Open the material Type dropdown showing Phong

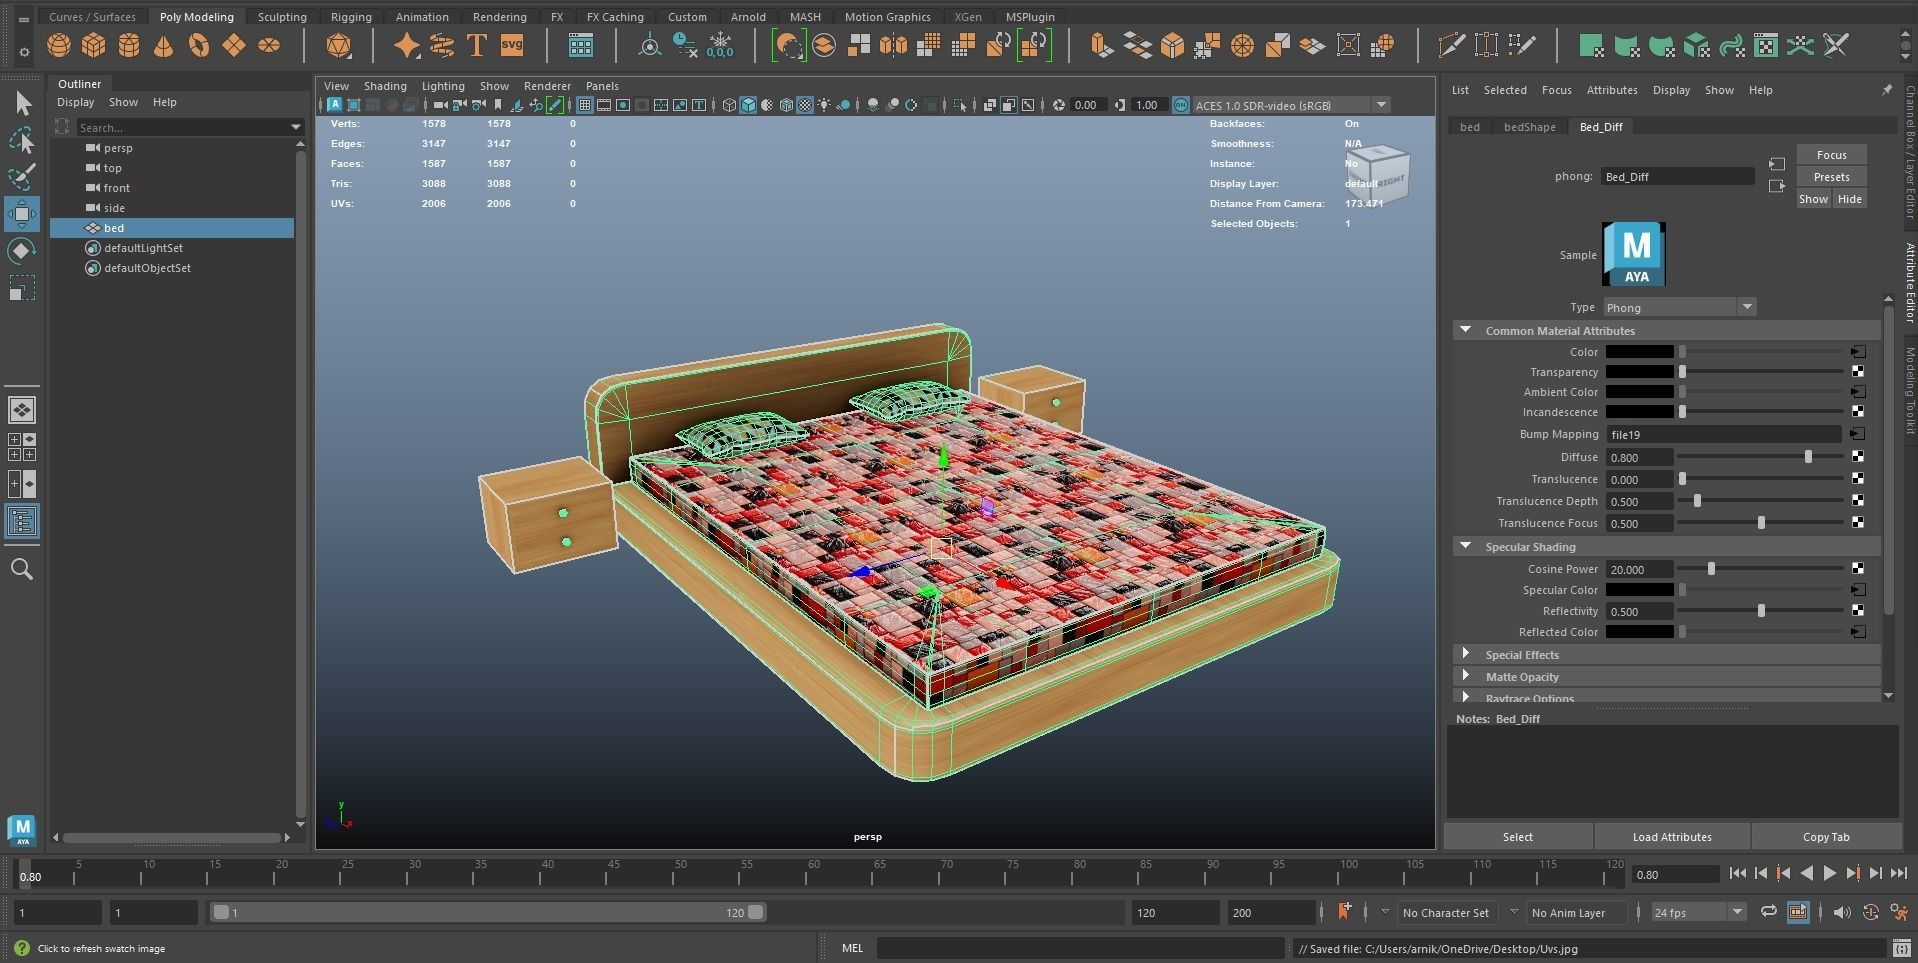click(x=1680, y=307)
